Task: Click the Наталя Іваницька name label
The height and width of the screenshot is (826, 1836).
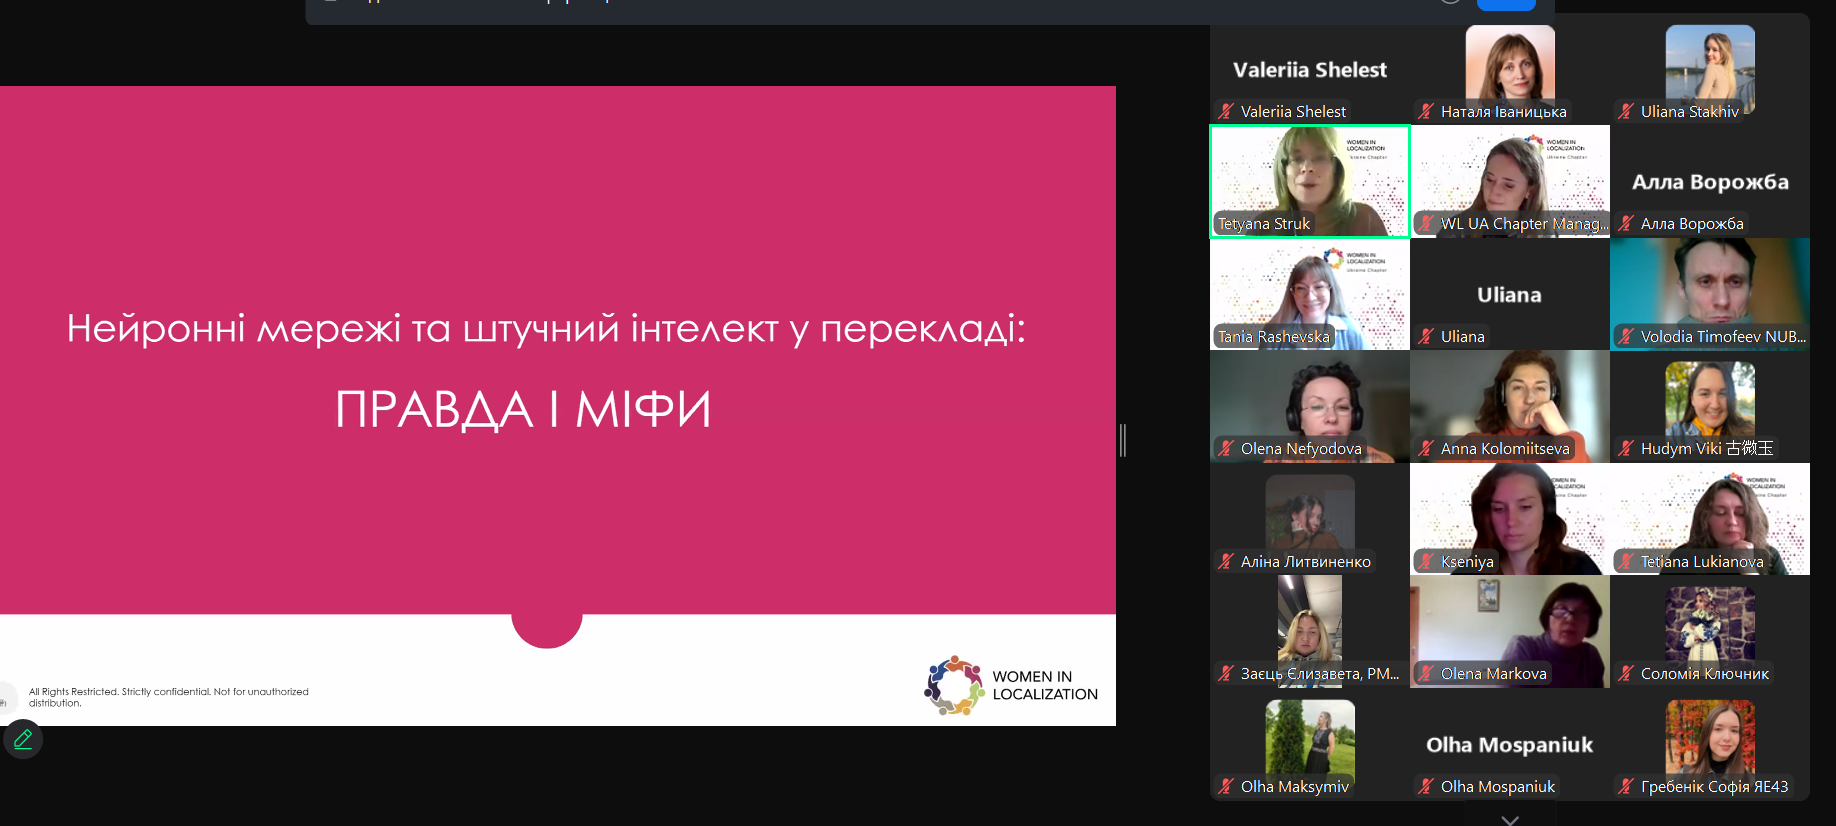Action: click(x=1503, y=112)
